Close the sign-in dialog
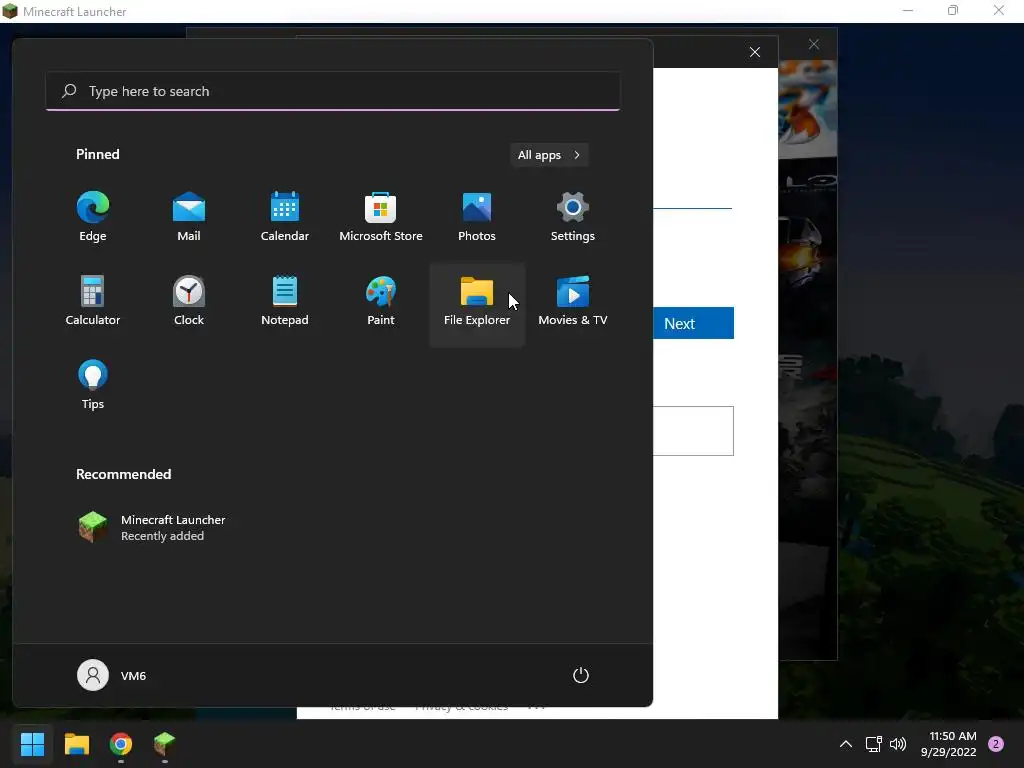 coord(755,52)
